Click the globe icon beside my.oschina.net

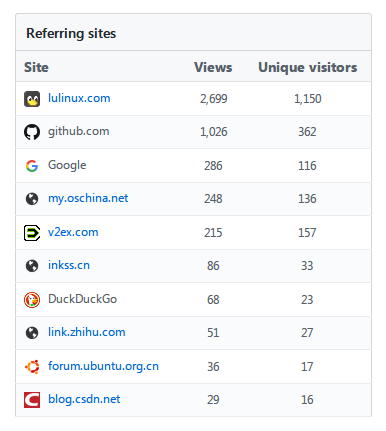(x=32, y=199)
